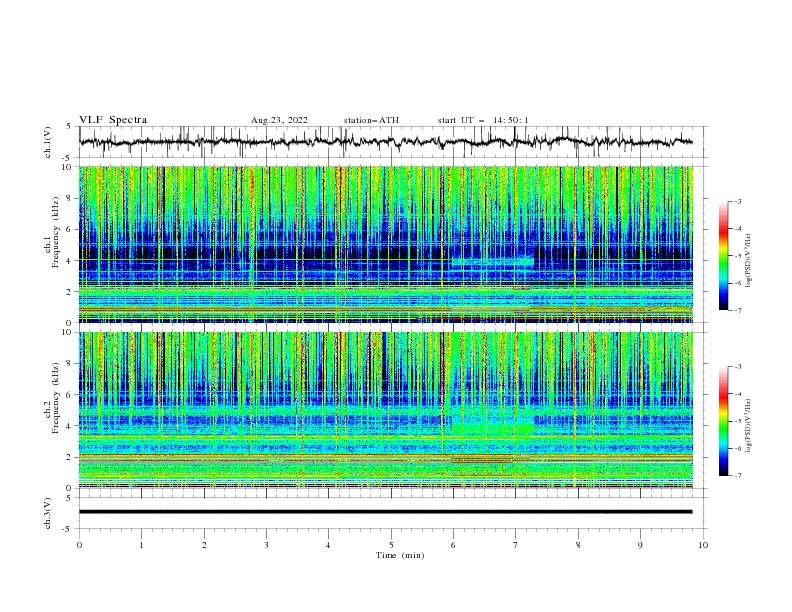
Task: Click the ch.1 spectrogram colorbar
Action: [724, 256]
